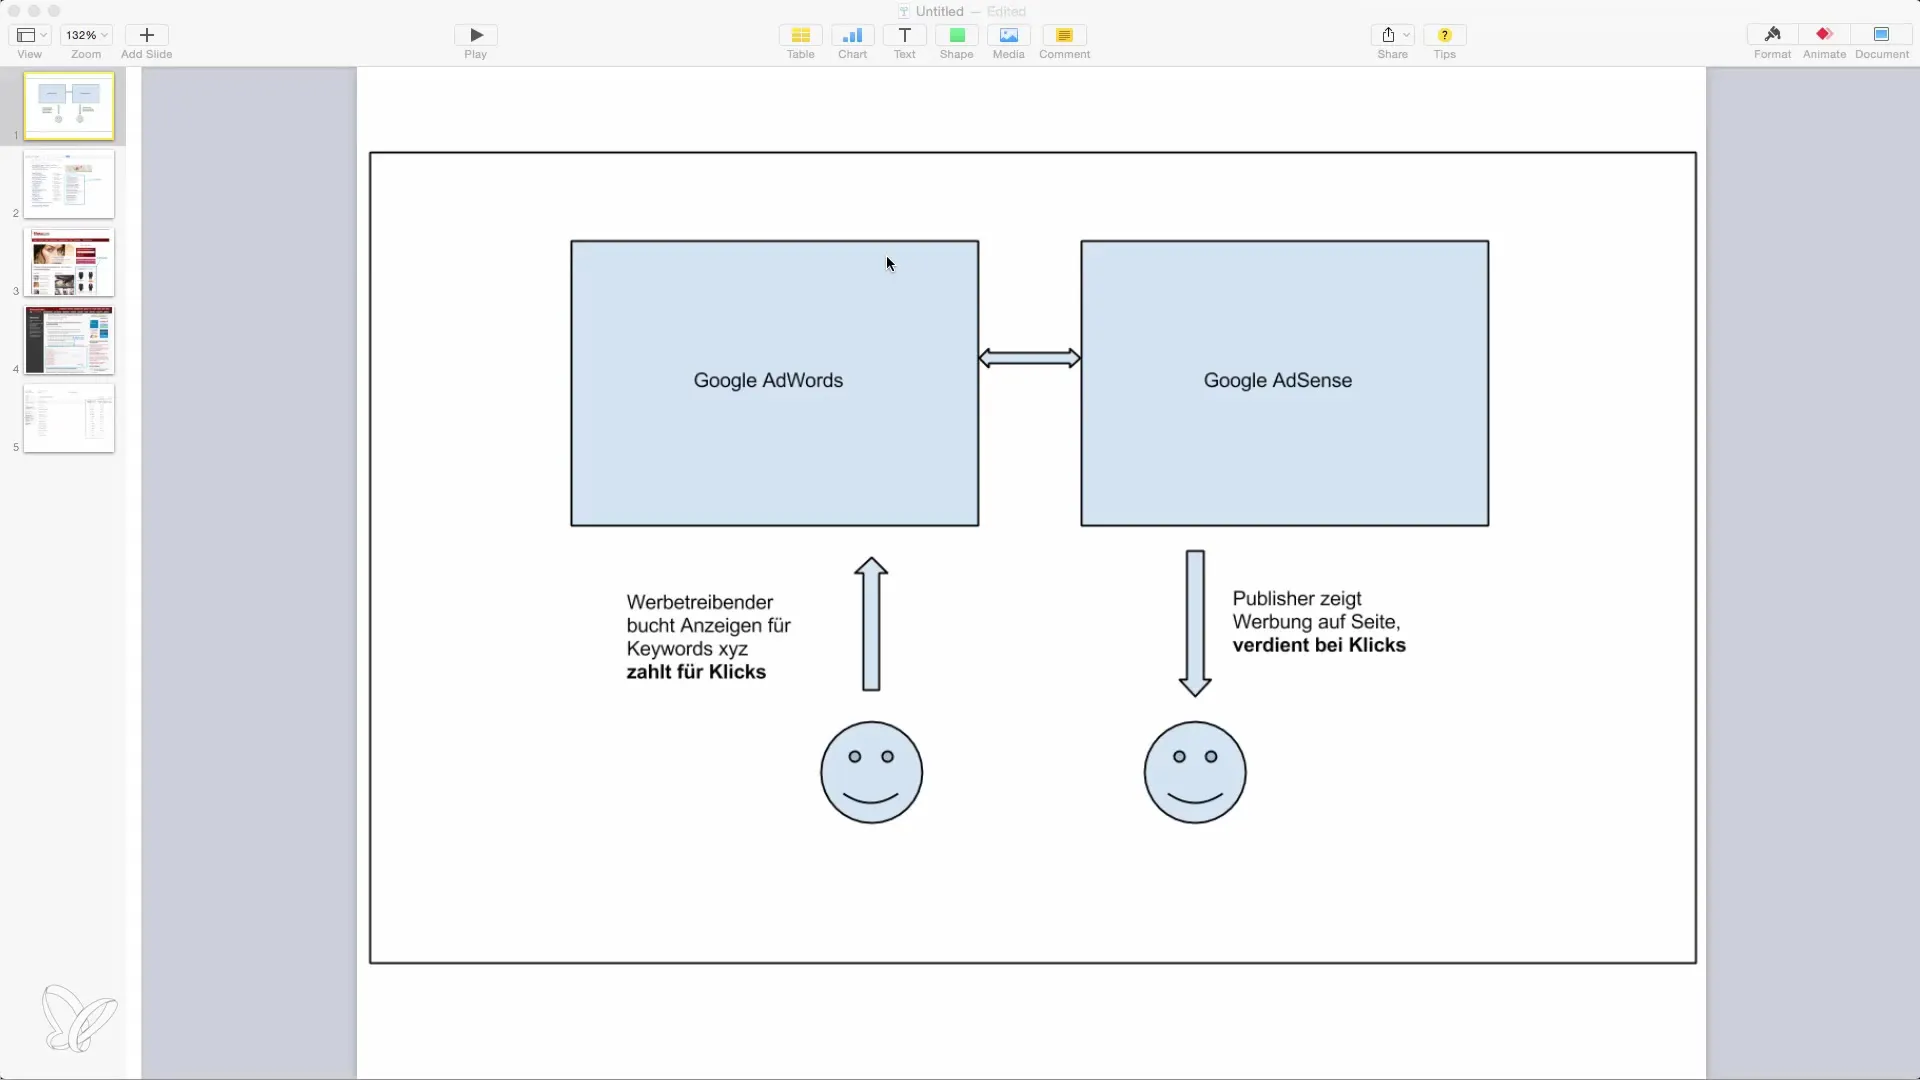
Task: Select slide 4 thumbnail in navigator
Action: [x=69, y=340]
